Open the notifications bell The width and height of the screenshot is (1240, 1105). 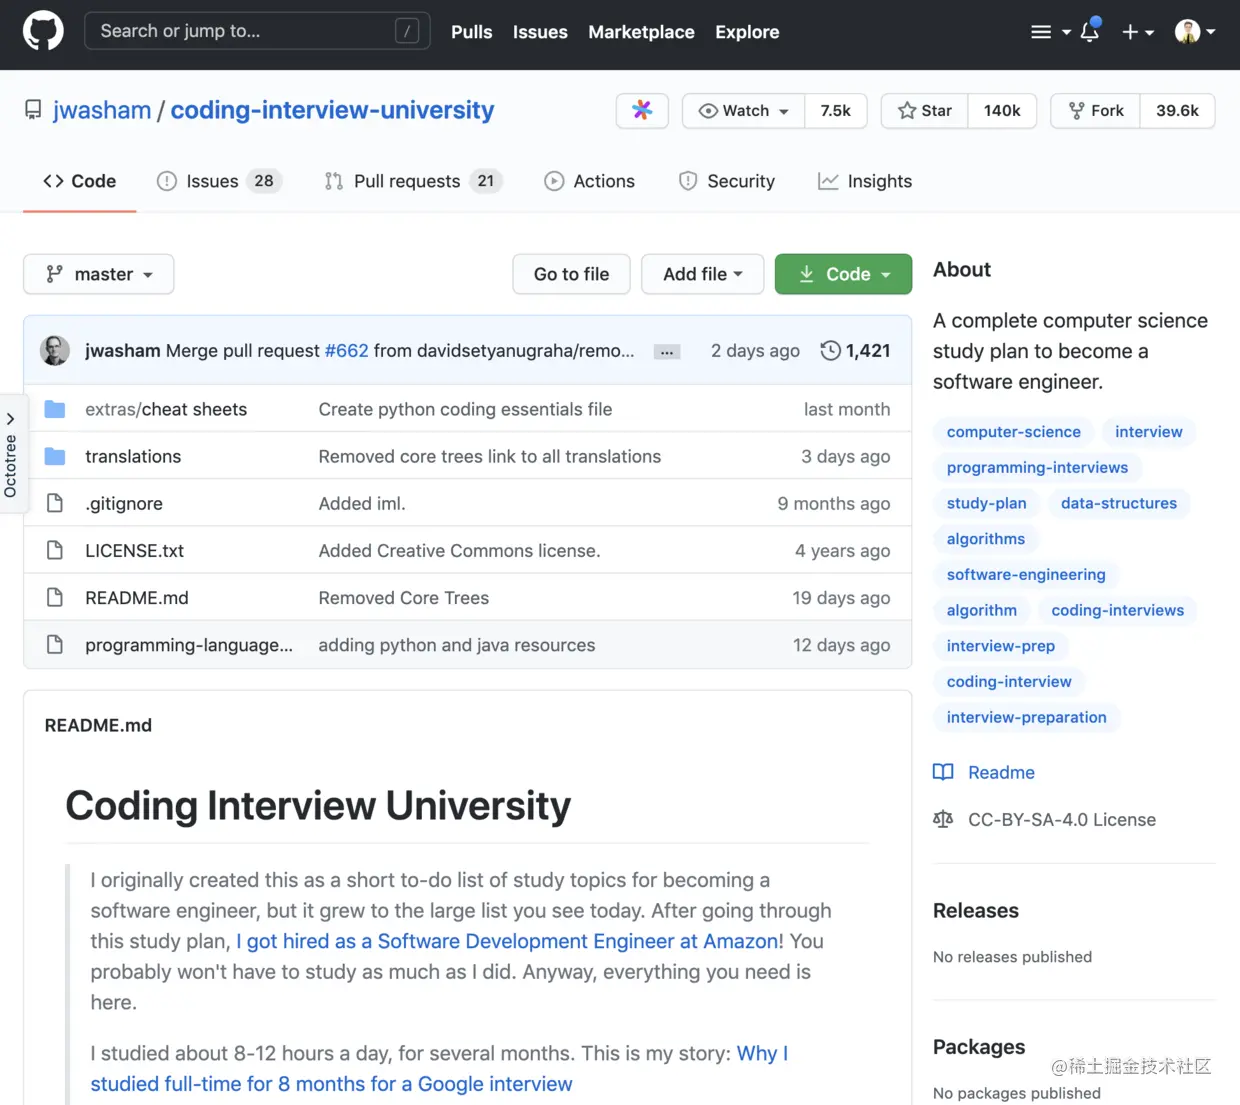[1090, 31]
